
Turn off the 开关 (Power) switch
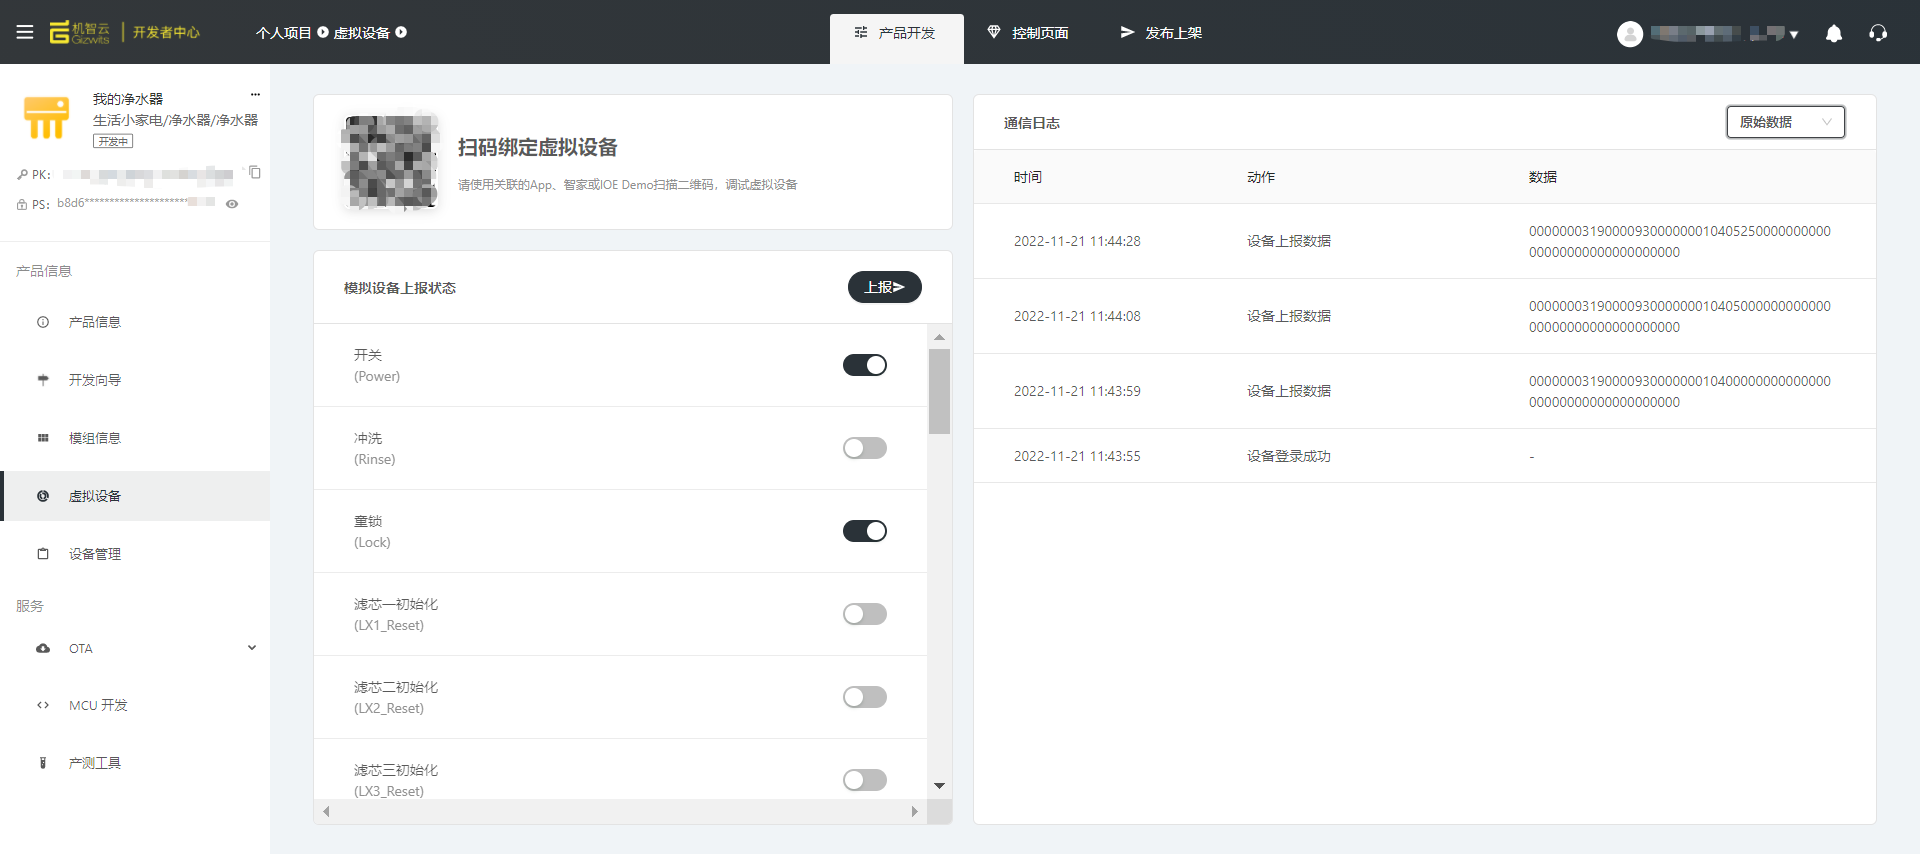coord(865,365)
